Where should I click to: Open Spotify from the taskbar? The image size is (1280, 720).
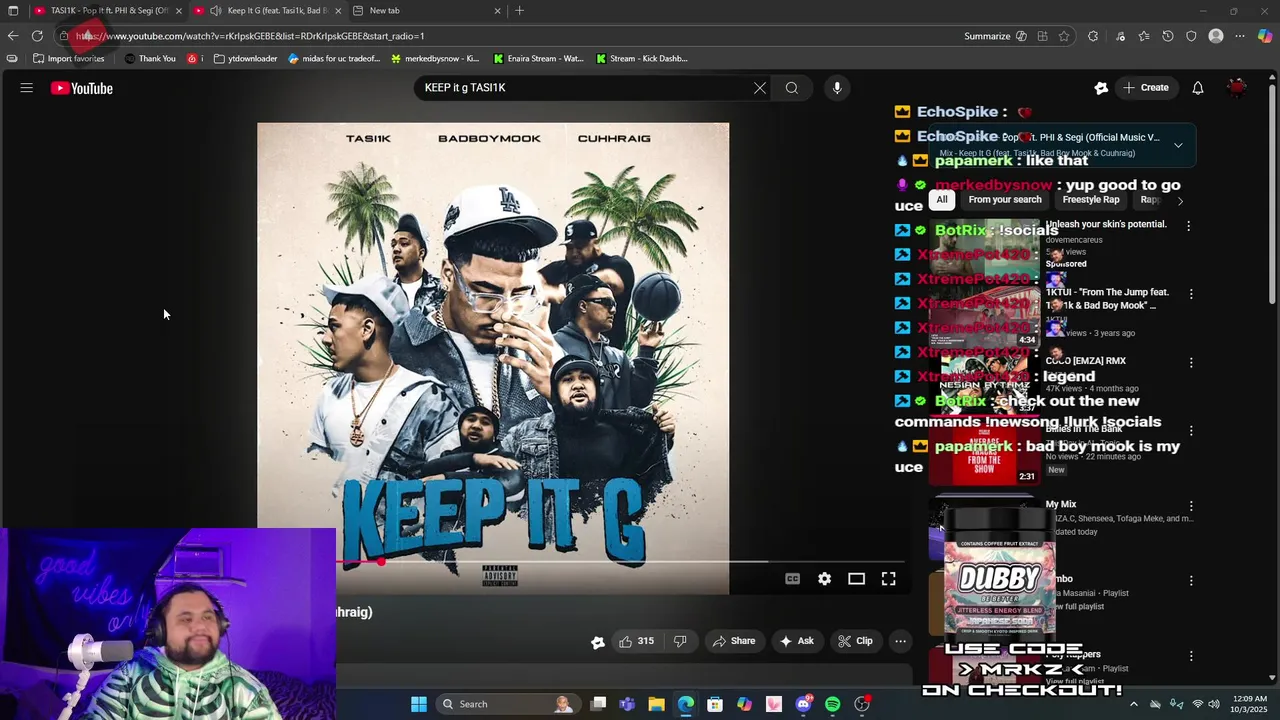pos(832,704)
